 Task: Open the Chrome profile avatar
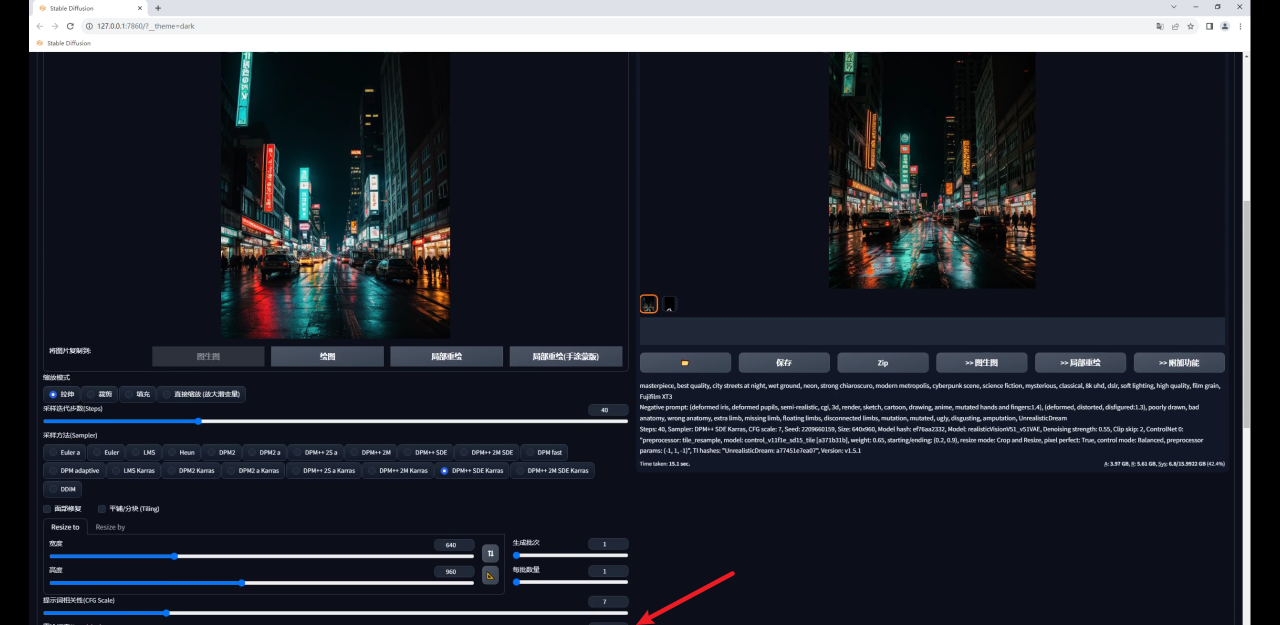click(x=1226, y=26)
